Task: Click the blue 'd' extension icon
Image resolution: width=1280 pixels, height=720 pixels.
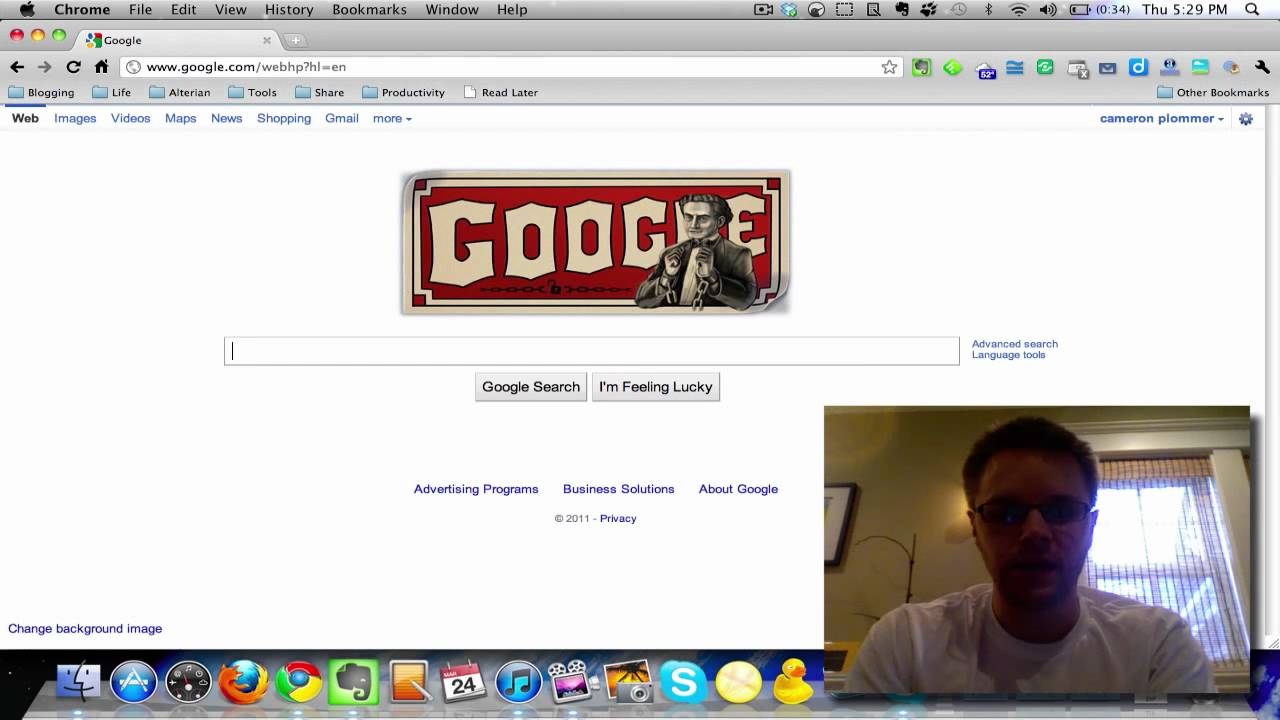Action: [1138, 68]
